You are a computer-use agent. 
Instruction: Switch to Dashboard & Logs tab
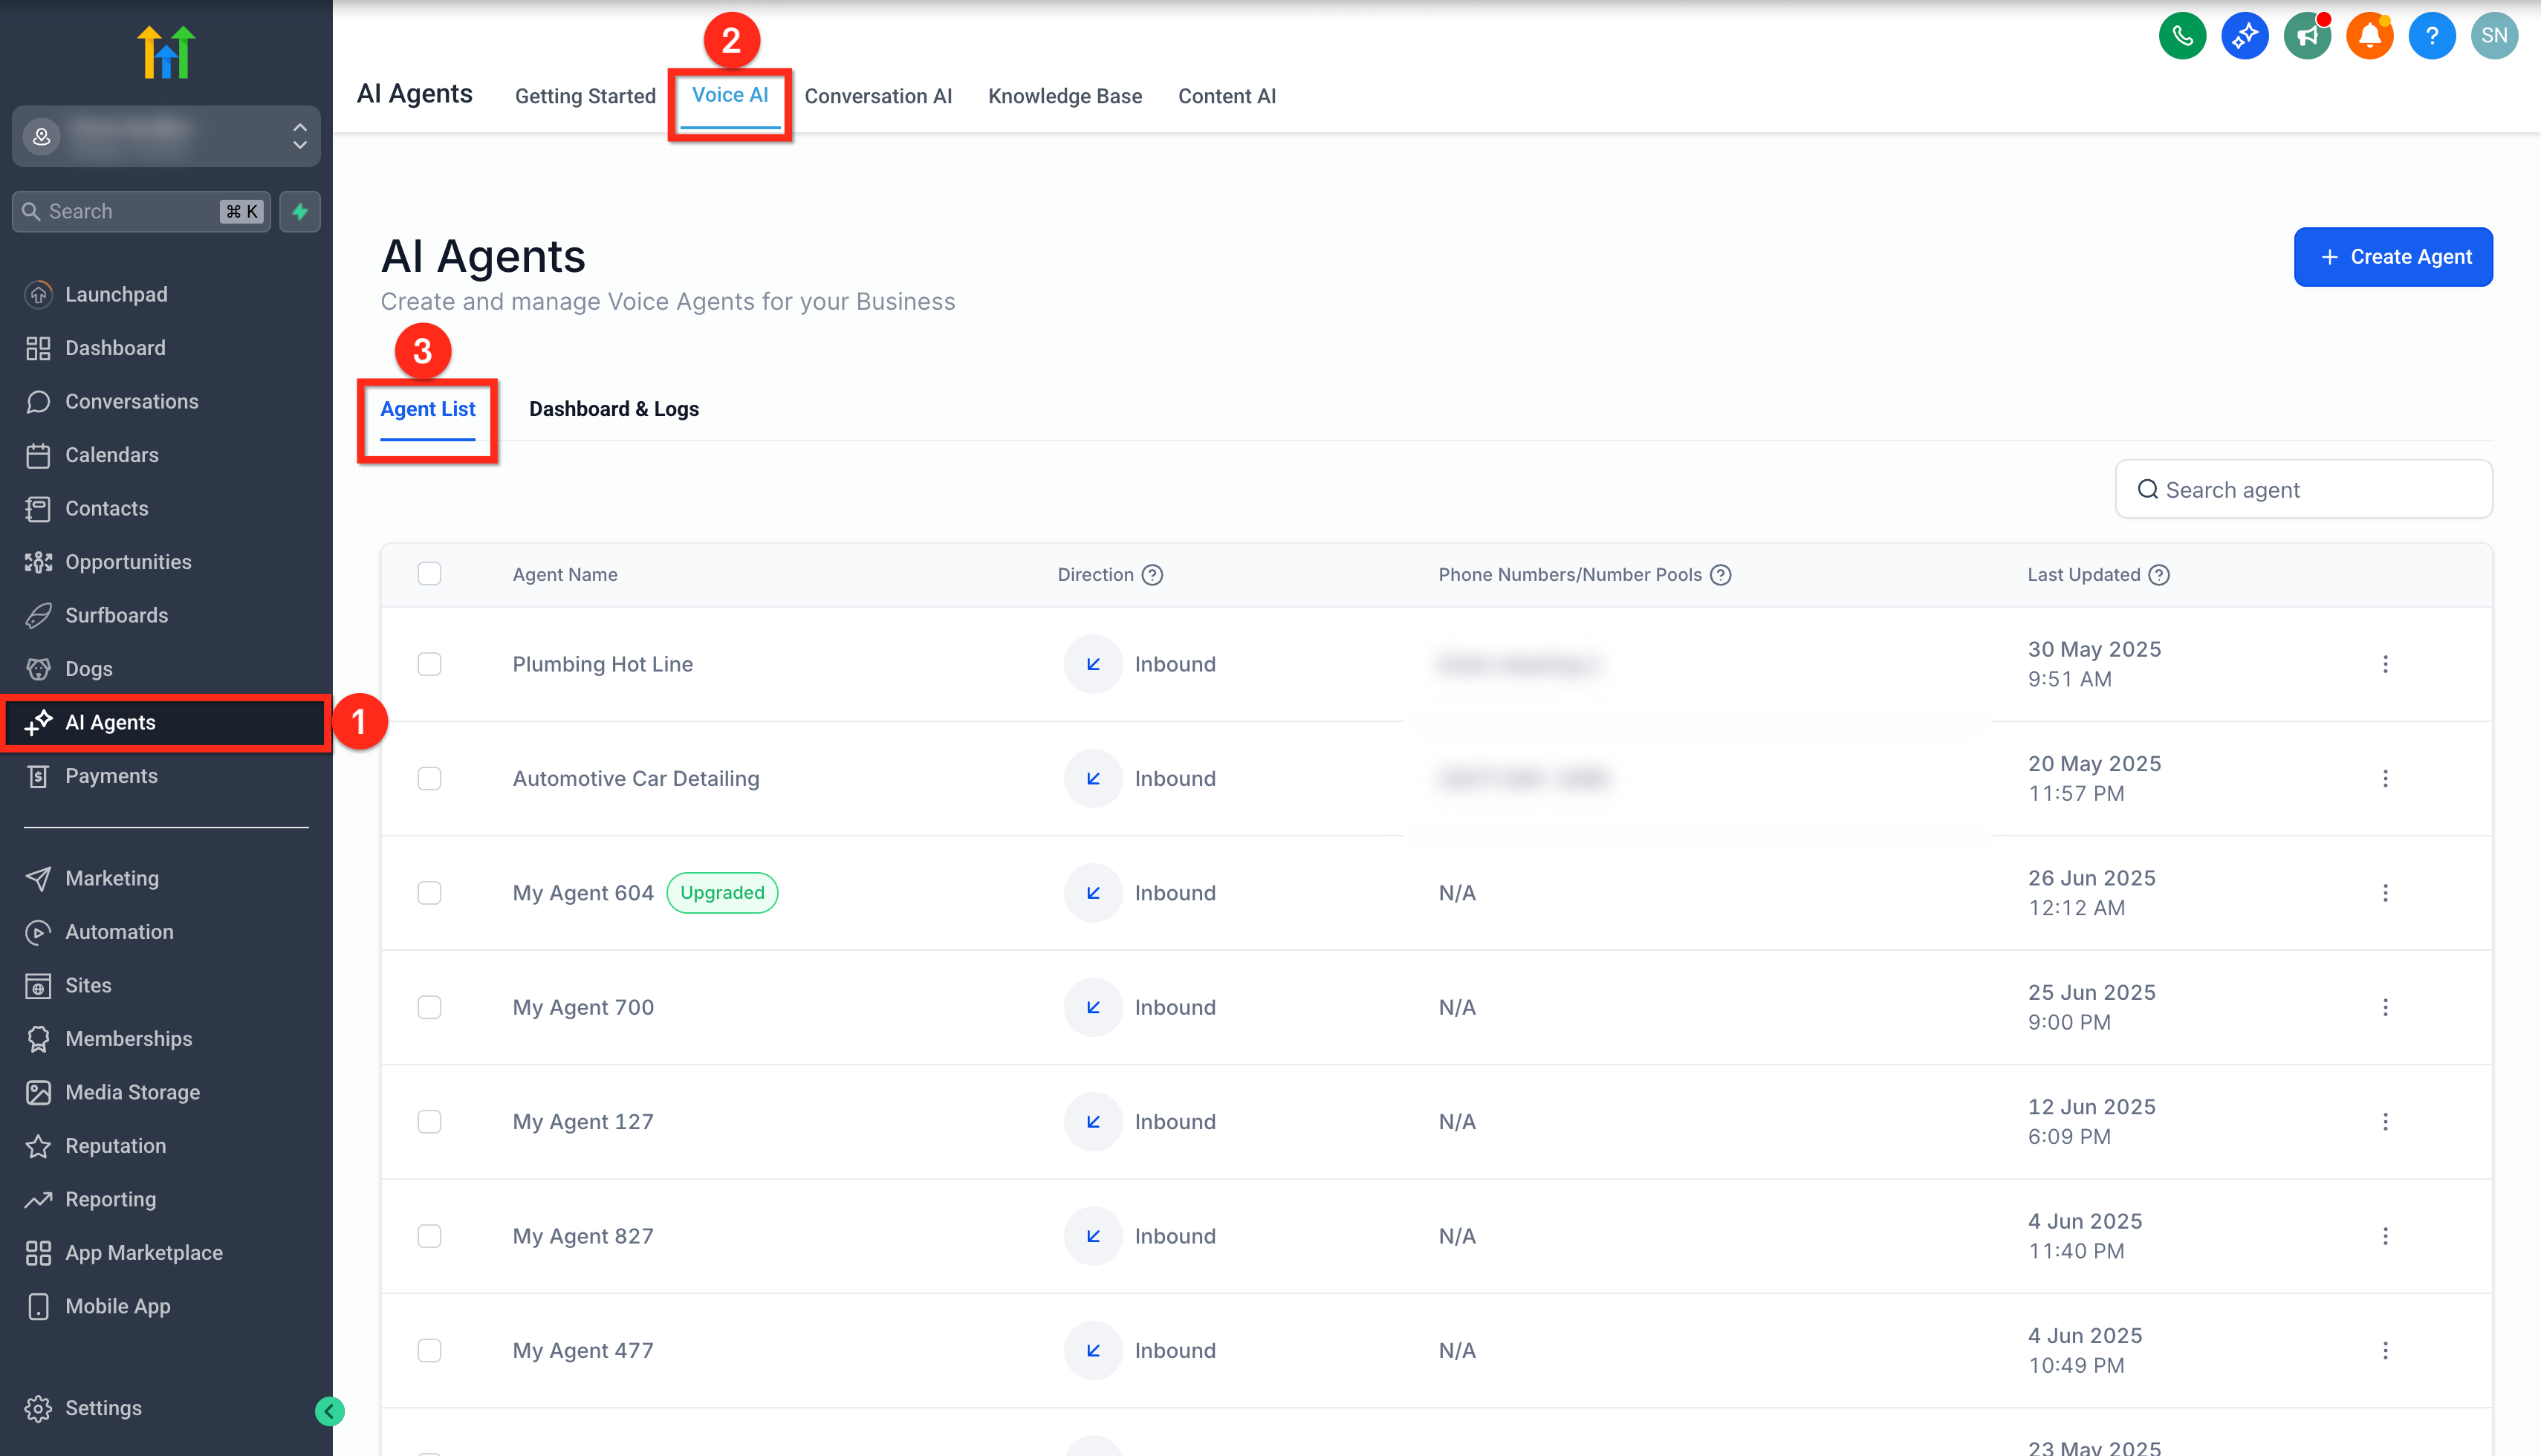pyautogui.click(x=613, y=409)
